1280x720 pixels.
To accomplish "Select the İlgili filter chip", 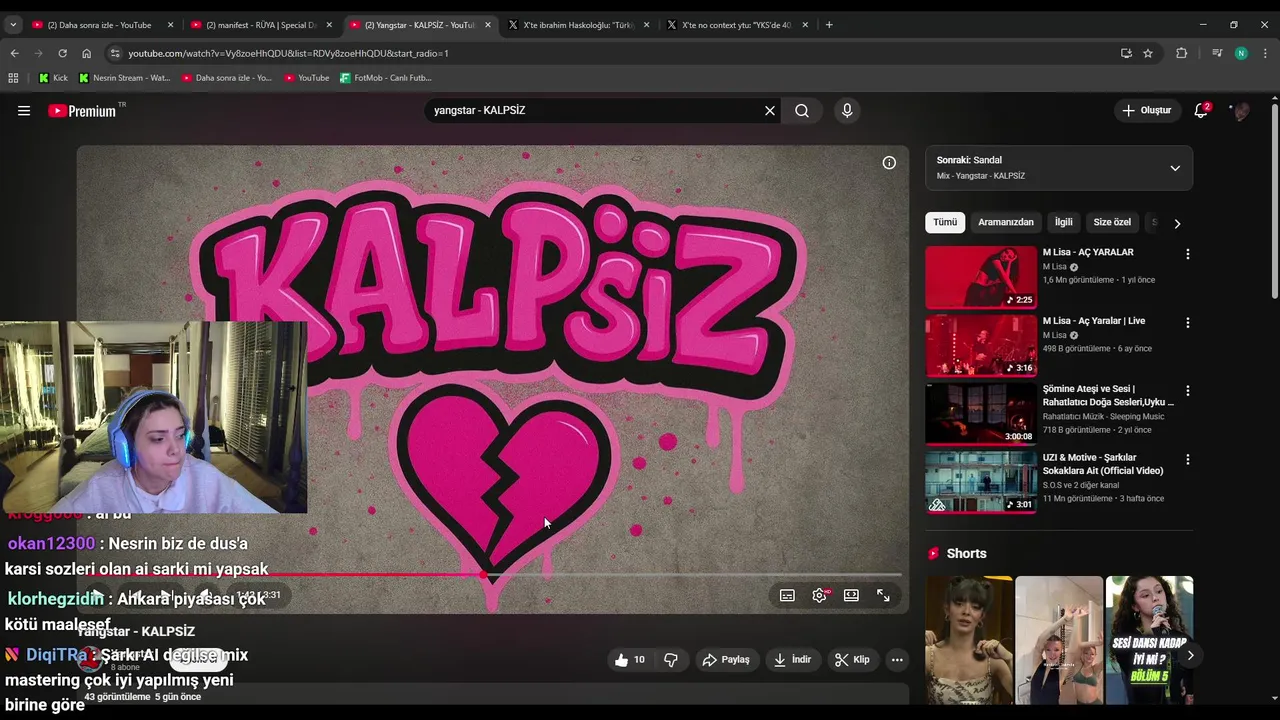I will coord(1064,222).
